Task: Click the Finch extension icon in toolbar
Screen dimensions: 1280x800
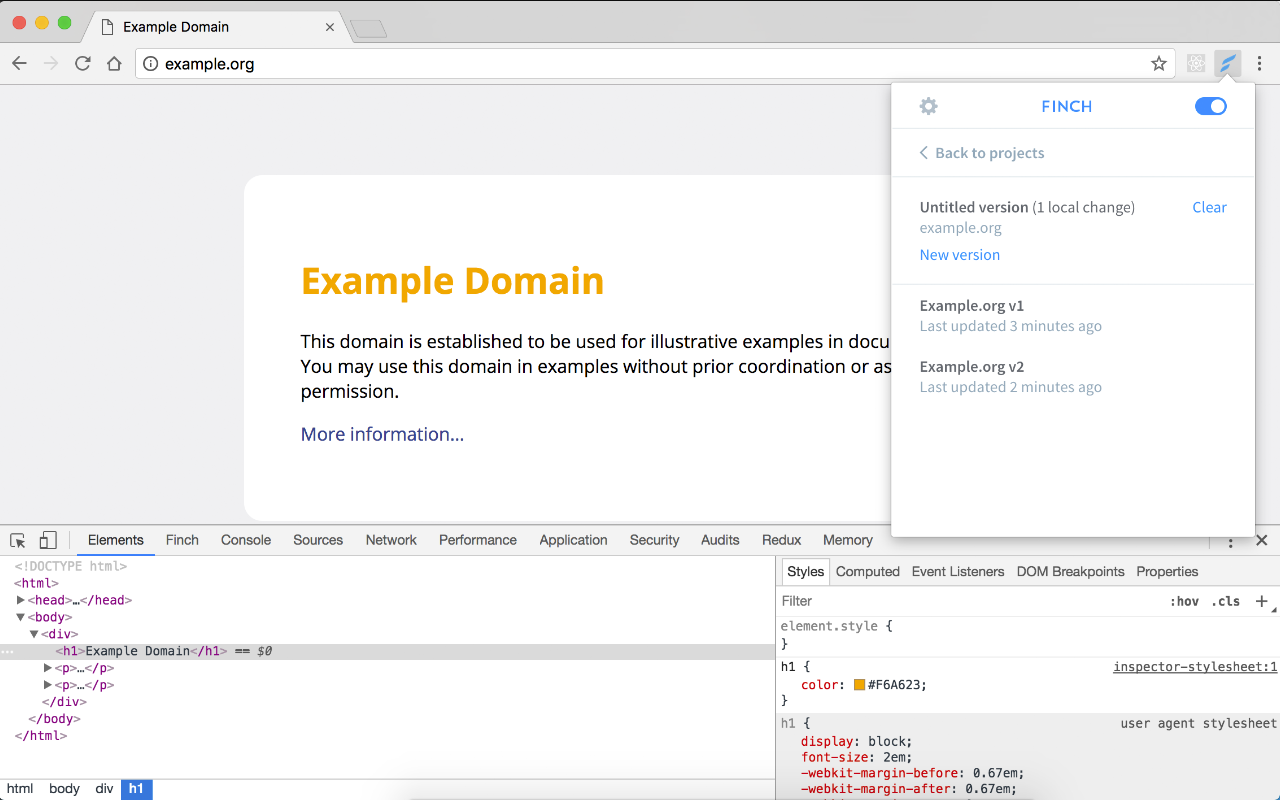Action: [1228, 64]
